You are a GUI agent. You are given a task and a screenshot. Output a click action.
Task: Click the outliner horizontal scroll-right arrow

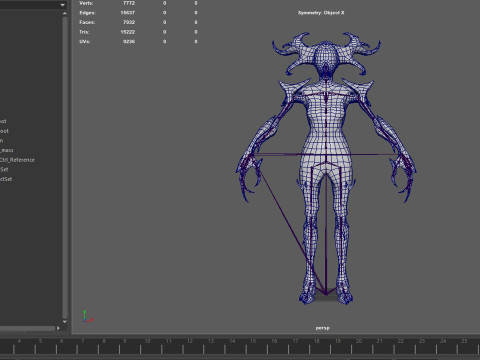[x=58, y=328]
